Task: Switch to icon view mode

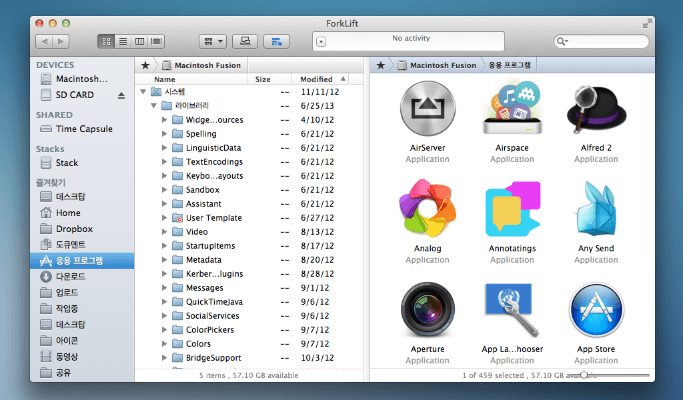Action: pyautogui.click(x=106, y=41)
